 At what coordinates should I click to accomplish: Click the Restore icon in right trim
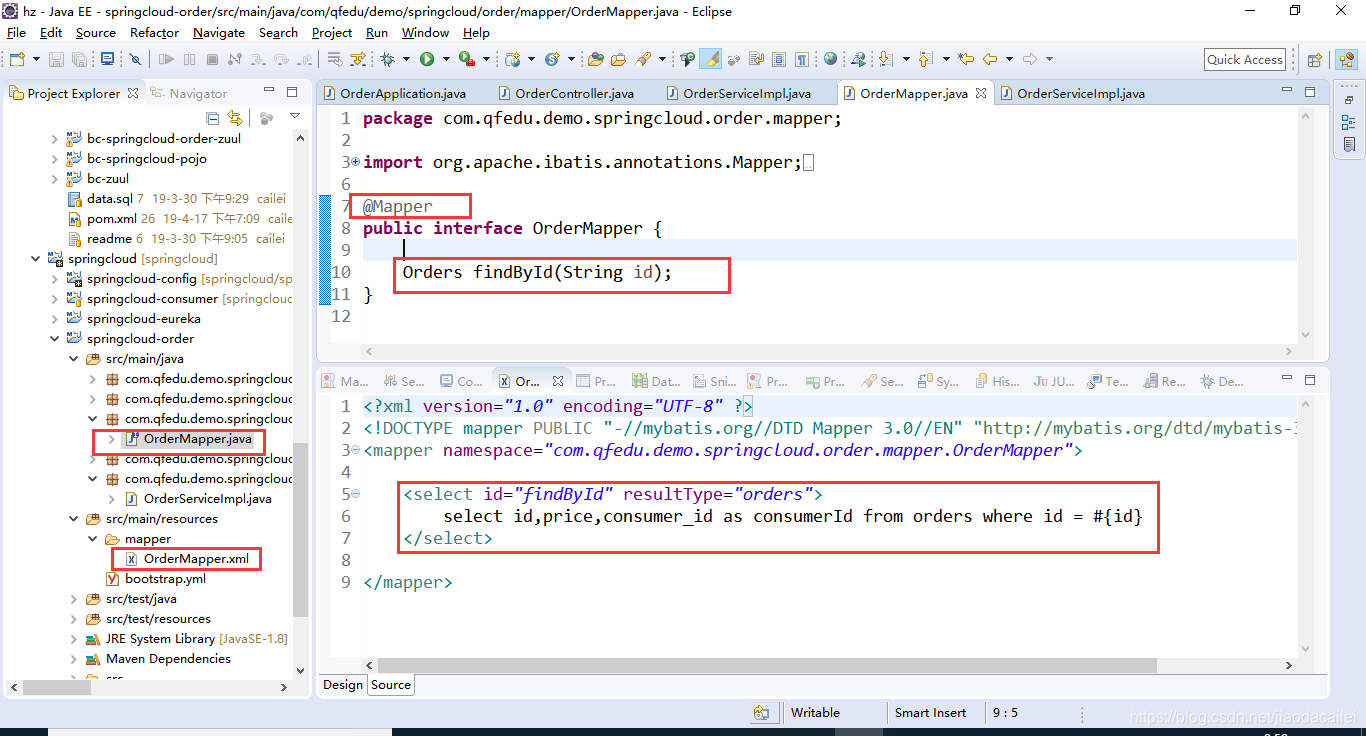coord(1349,98)
